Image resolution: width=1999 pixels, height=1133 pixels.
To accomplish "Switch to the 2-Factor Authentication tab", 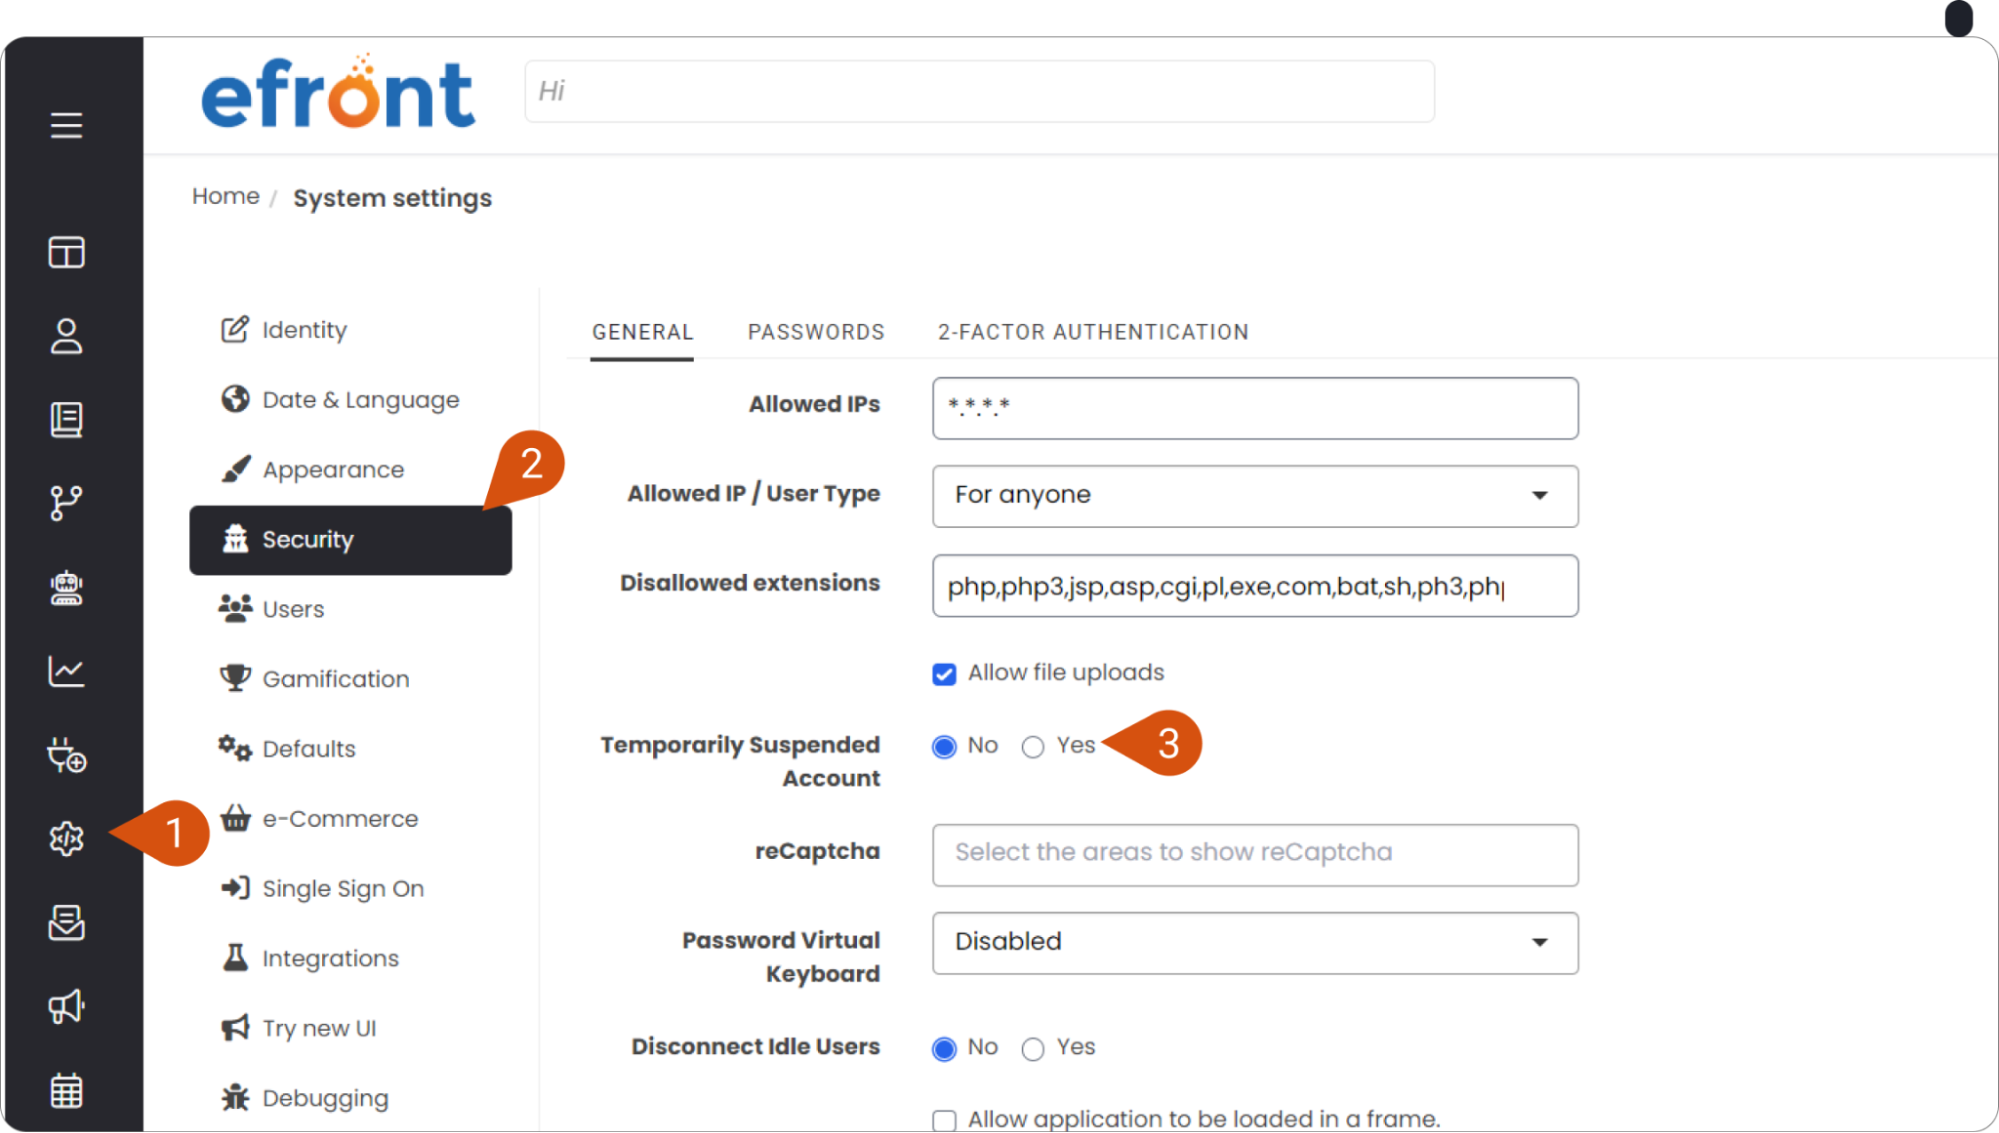I will 1093,332.
